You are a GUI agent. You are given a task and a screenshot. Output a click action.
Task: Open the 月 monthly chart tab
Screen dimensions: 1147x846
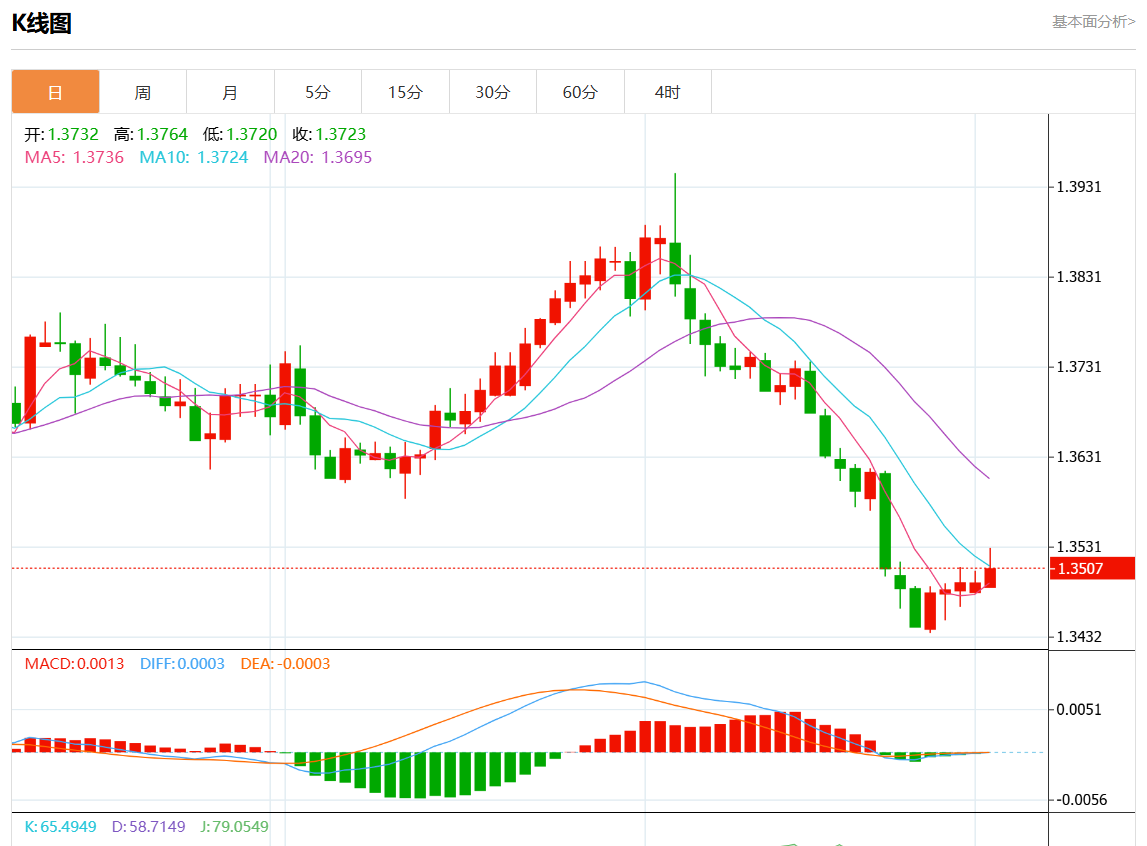[x=230, y=92]
